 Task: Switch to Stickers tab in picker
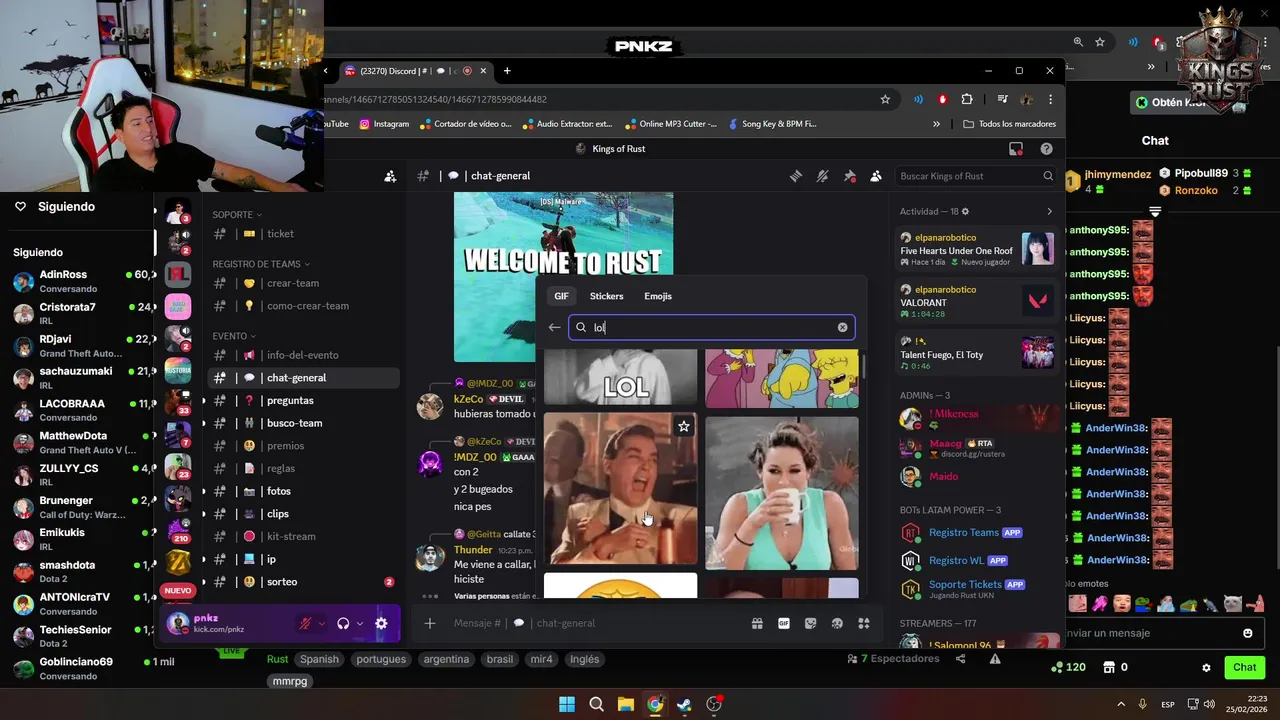tap(606, 296)
